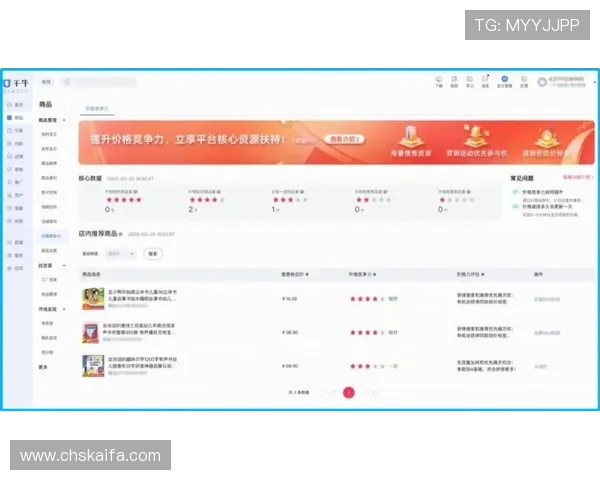
Task: Sort by the 价格竞争力 column header
Action: 362,274
